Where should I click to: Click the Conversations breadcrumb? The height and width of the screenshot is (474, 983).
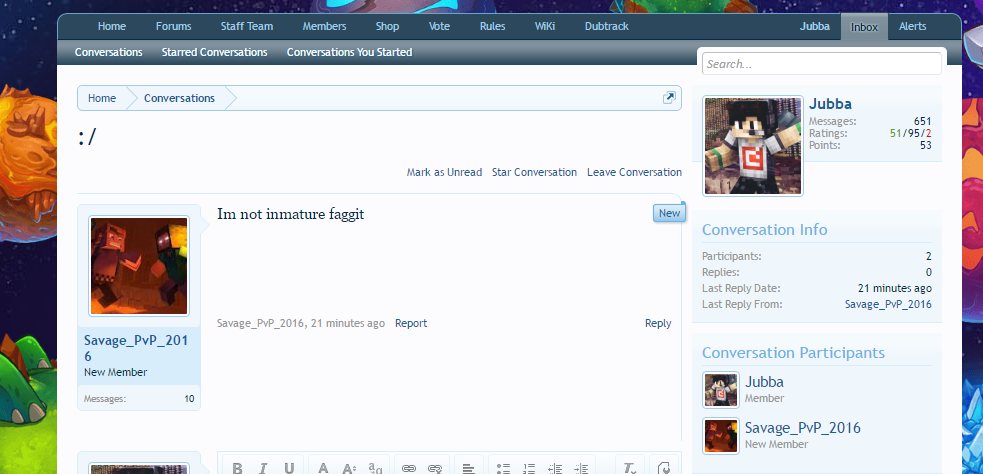click(x=179, y=98)
